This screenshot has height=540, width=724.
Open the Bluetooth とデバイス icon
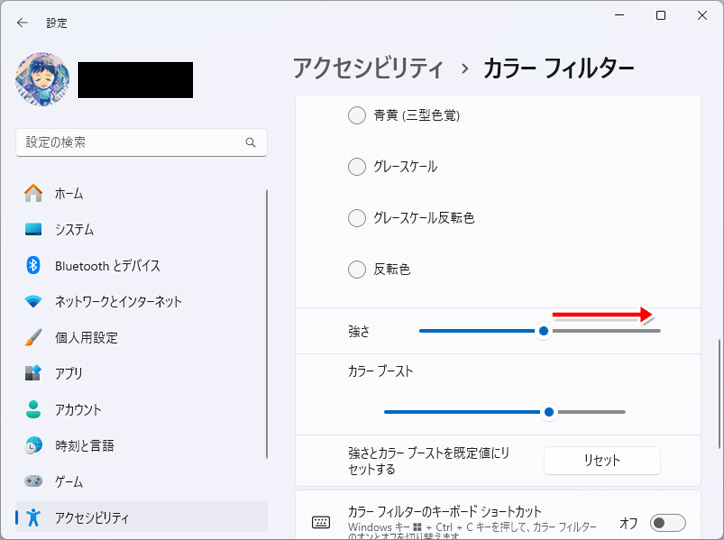(33, 265)
